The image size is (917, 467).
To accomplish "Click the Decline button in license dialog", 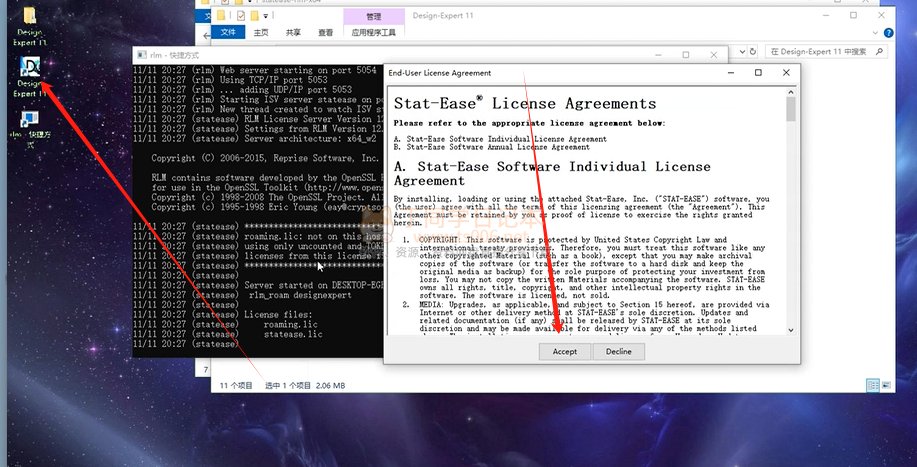I will pyautogui.click(x=618, y=351).
